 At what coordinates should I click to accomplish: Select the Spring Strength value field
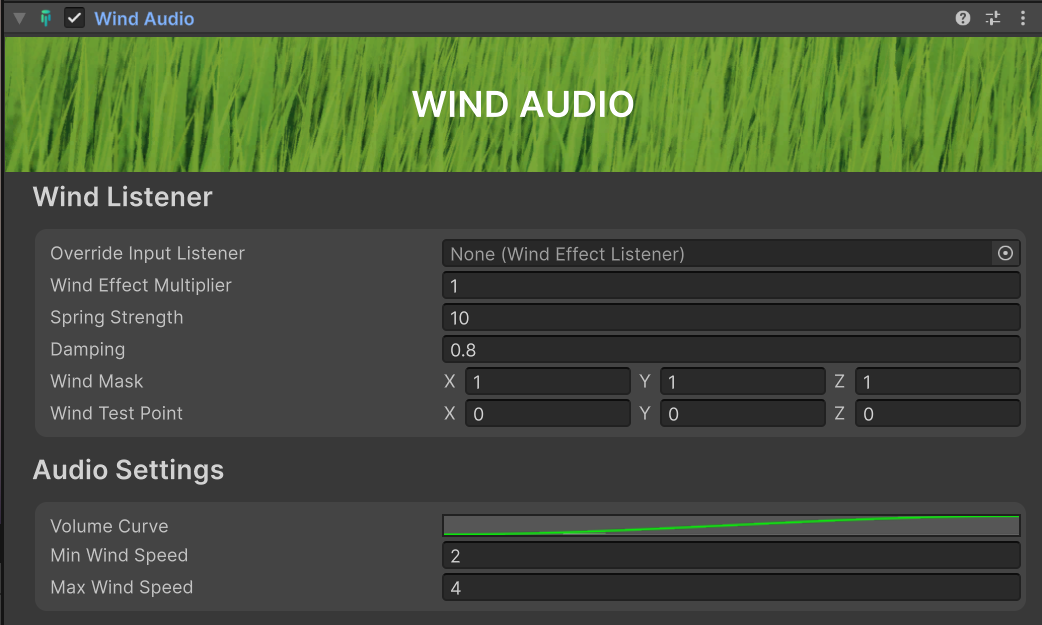coord(730,318)
